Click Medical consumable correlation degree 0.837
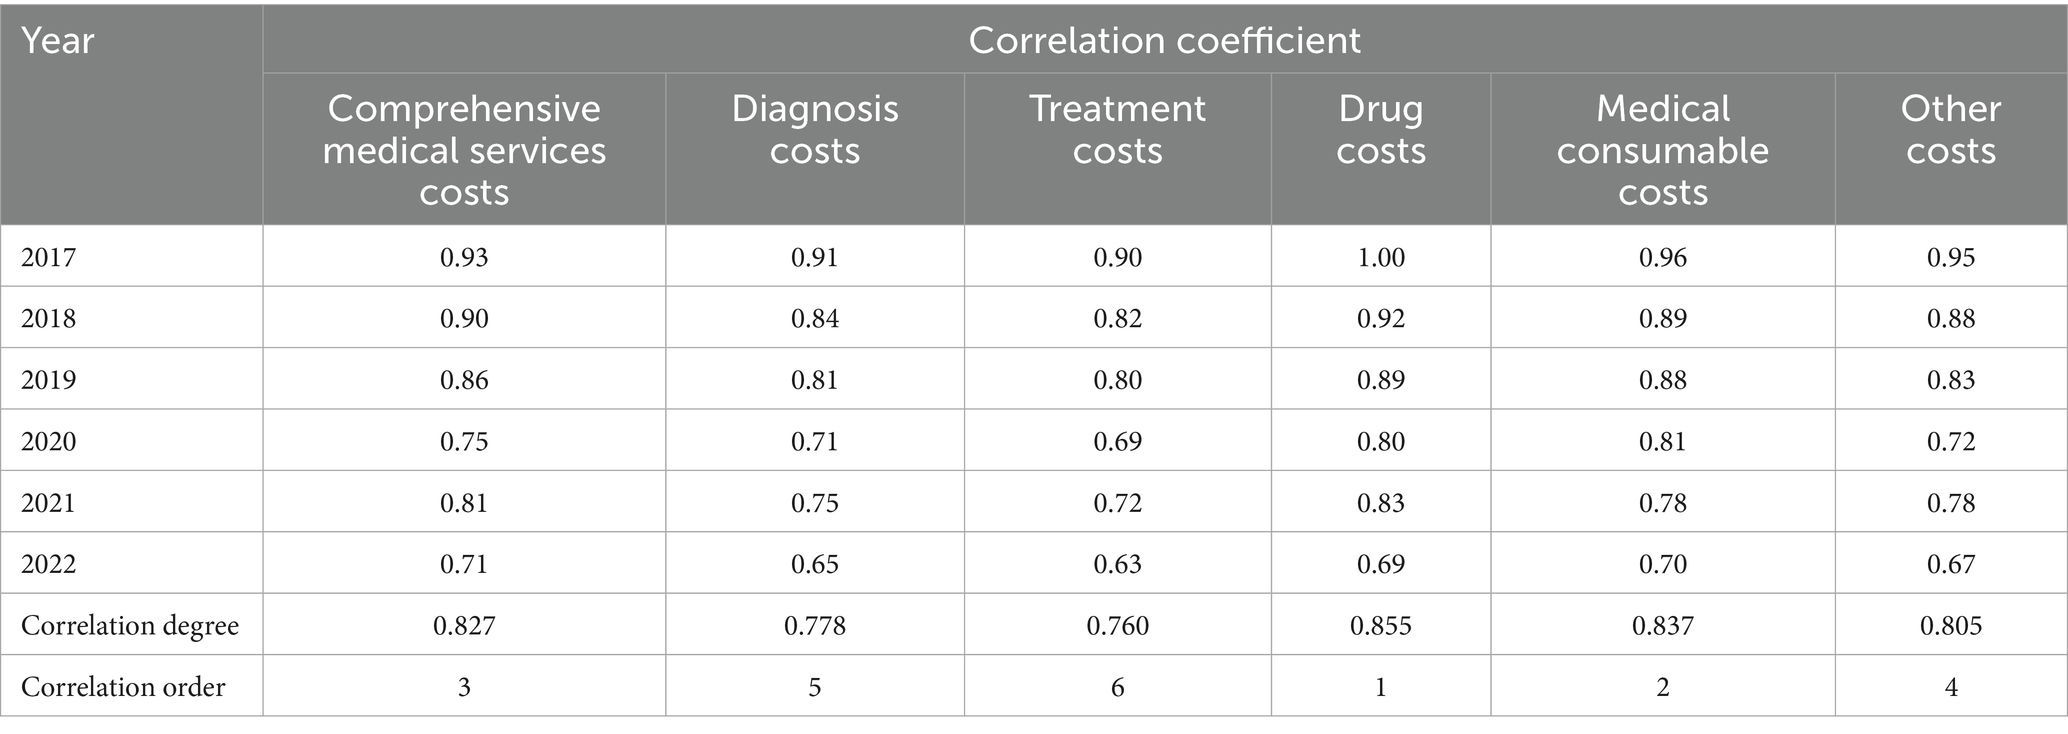Screen dimensions: 2068x734 (x=1662, y=626)
